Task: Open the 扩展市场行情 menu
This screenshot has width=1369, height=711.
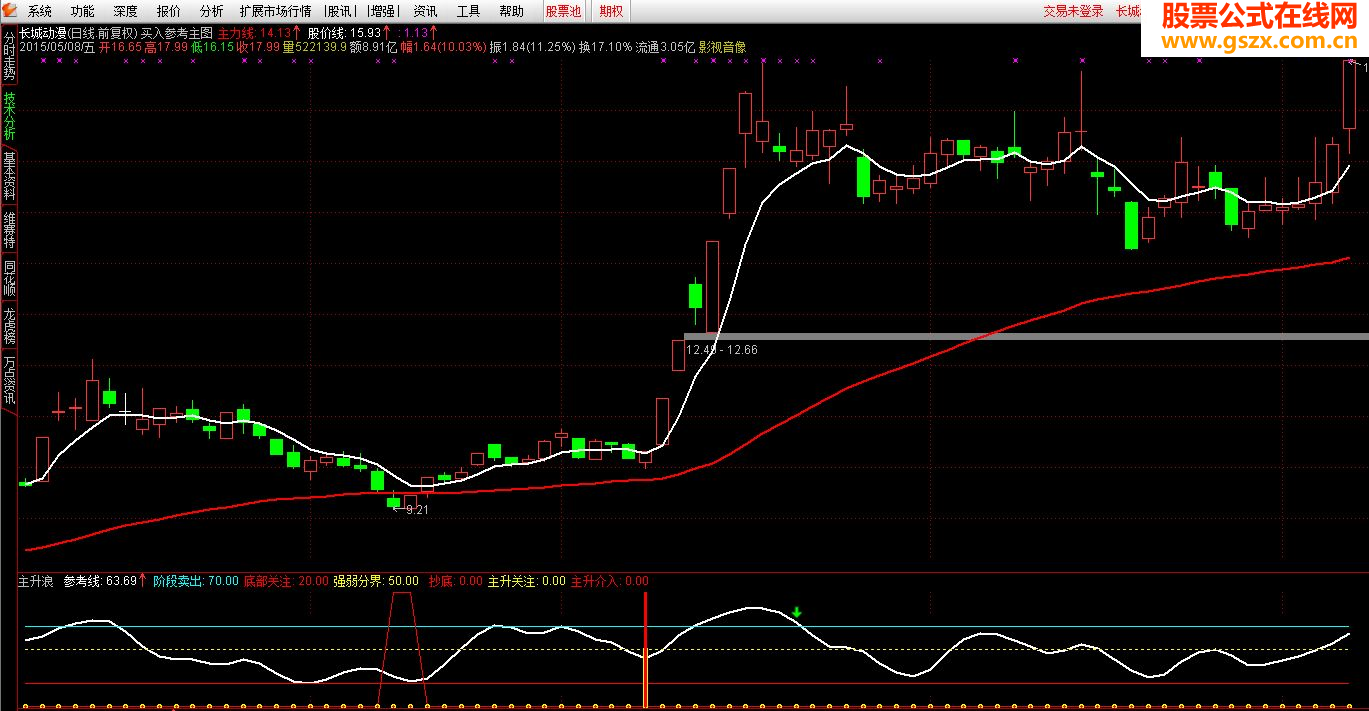Action: pyautogui.click(x=275, y=12)
